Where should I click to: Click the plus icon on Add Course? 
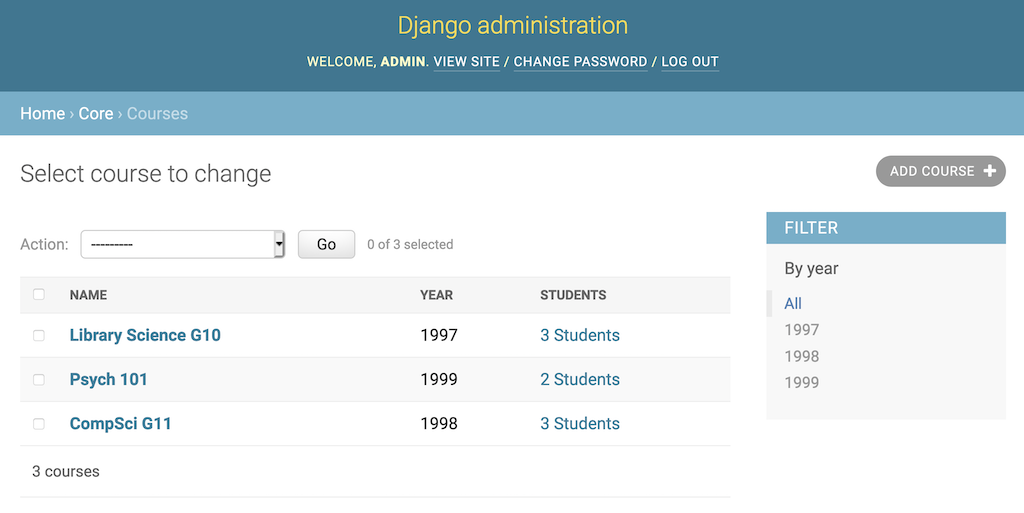[989, 171]
